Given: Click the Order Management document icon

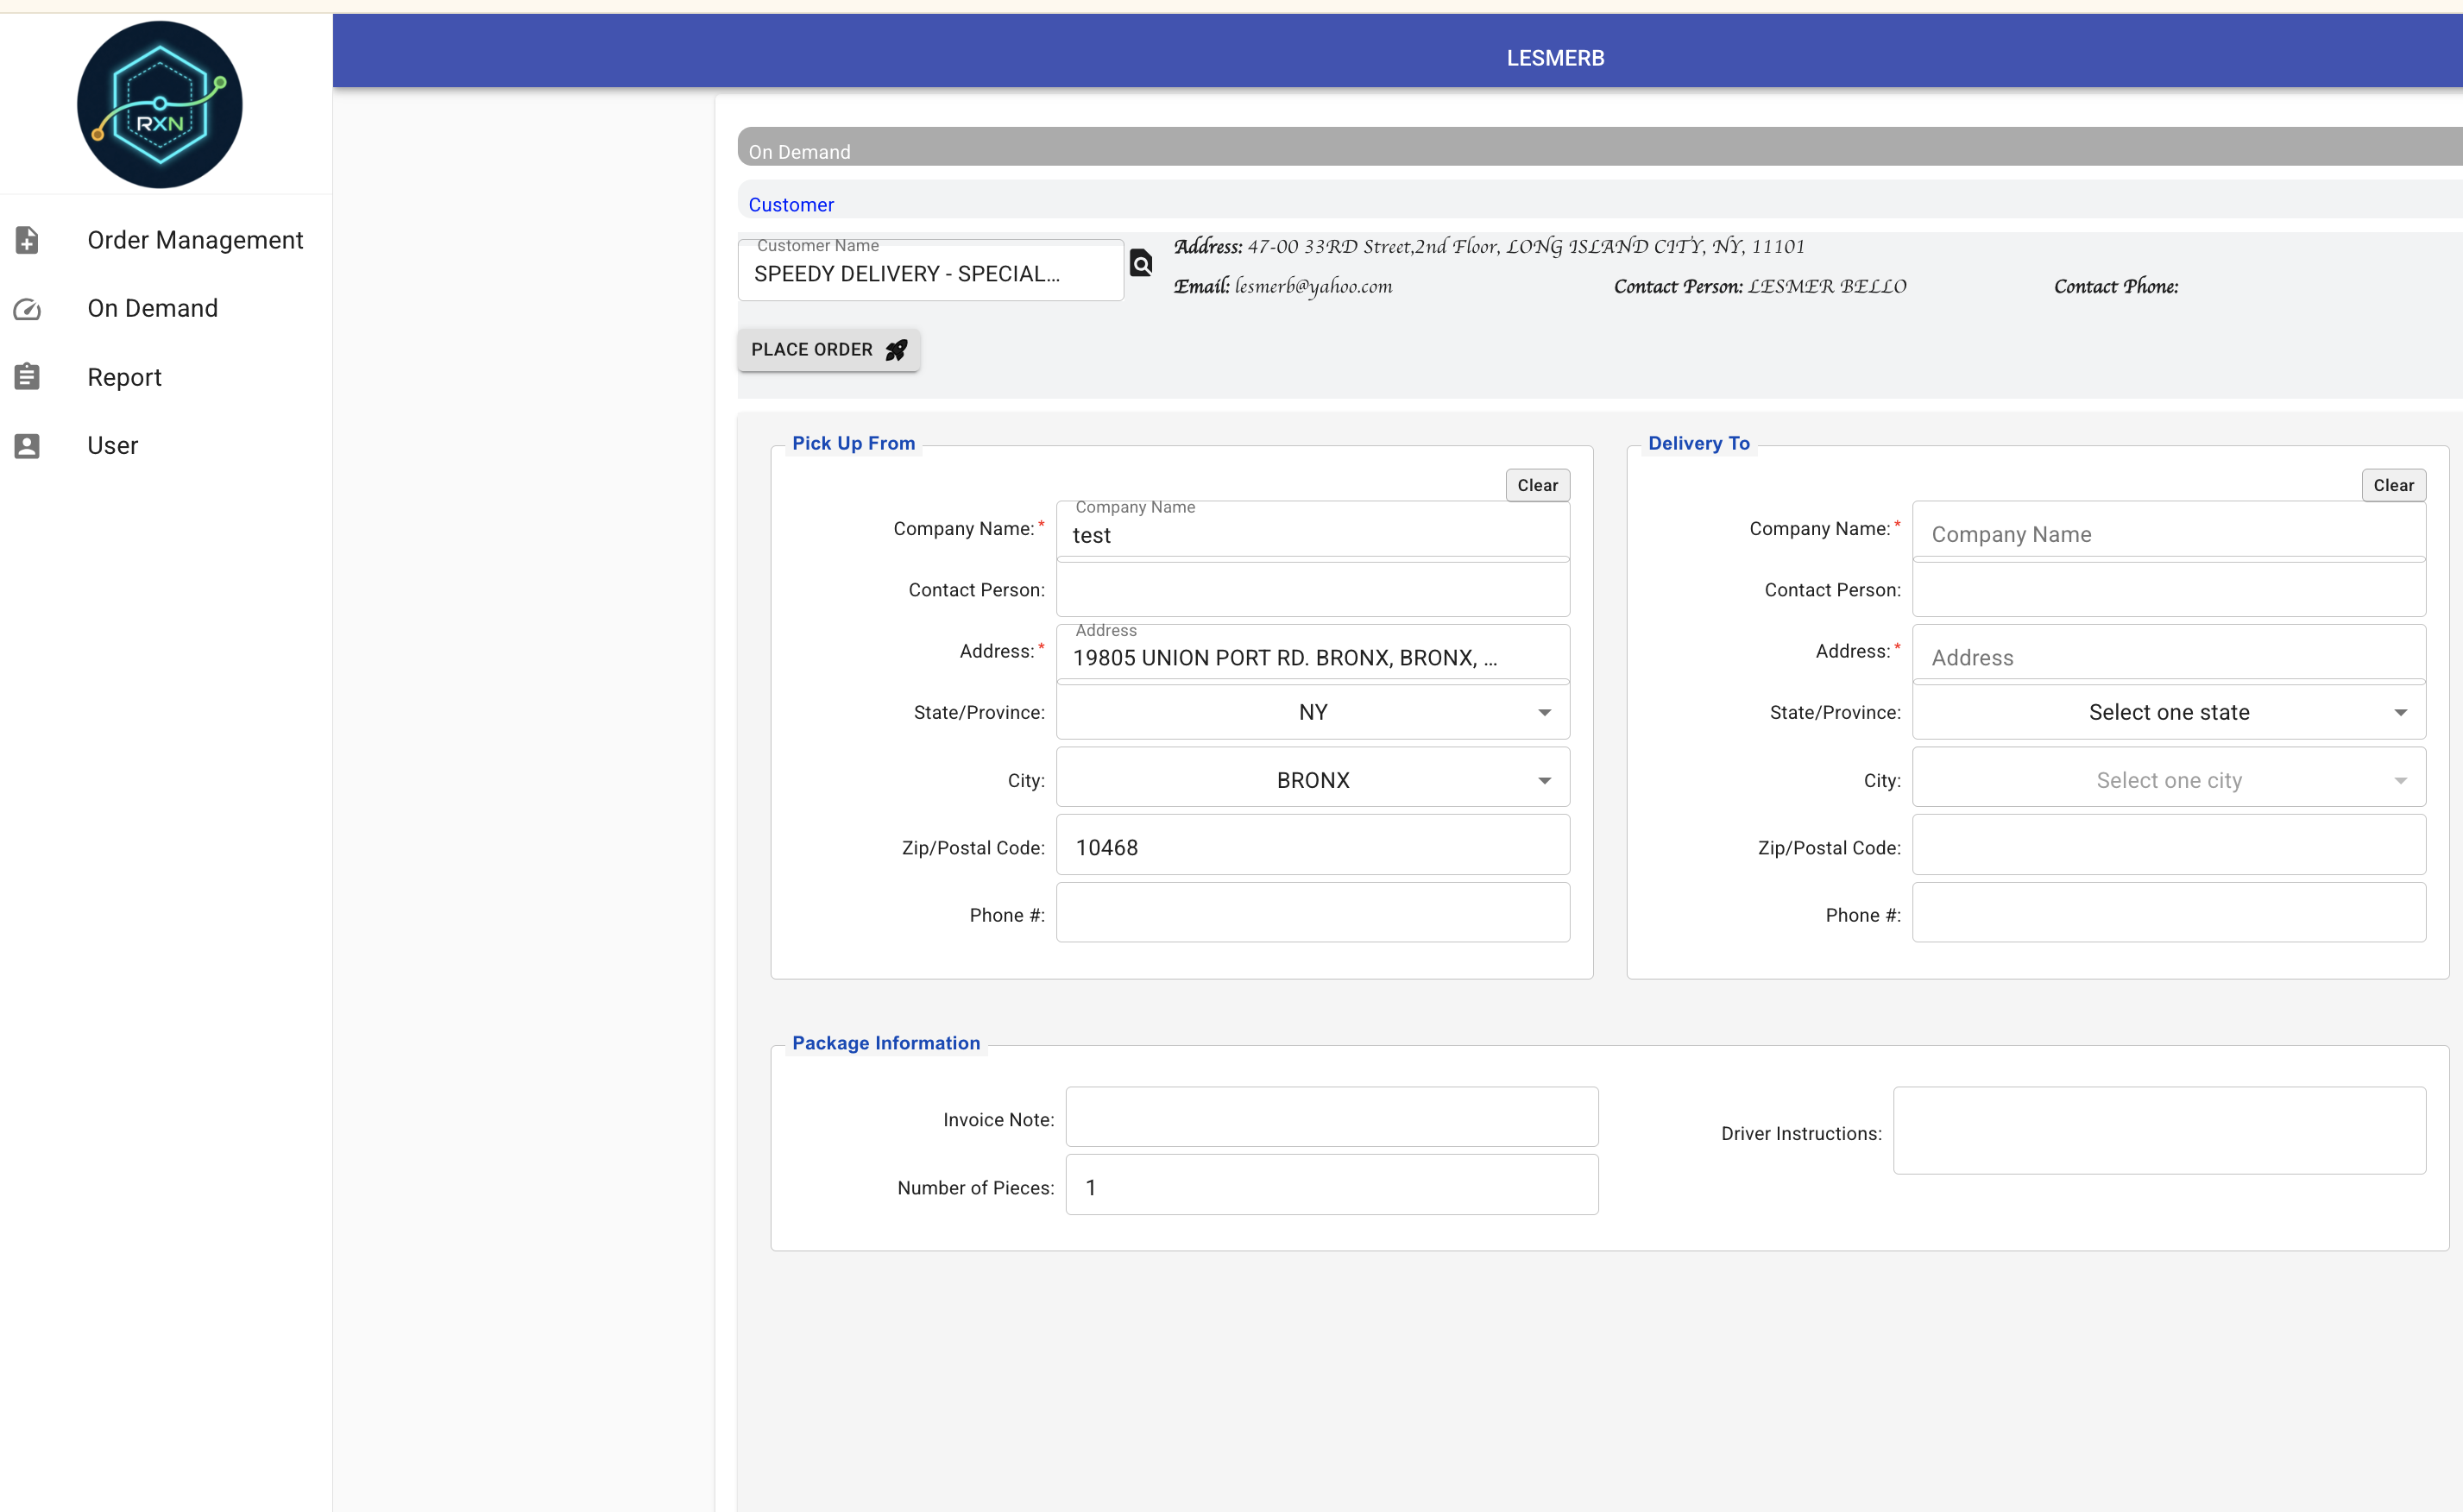Looking at the screenshot, I should coord(27,240).
